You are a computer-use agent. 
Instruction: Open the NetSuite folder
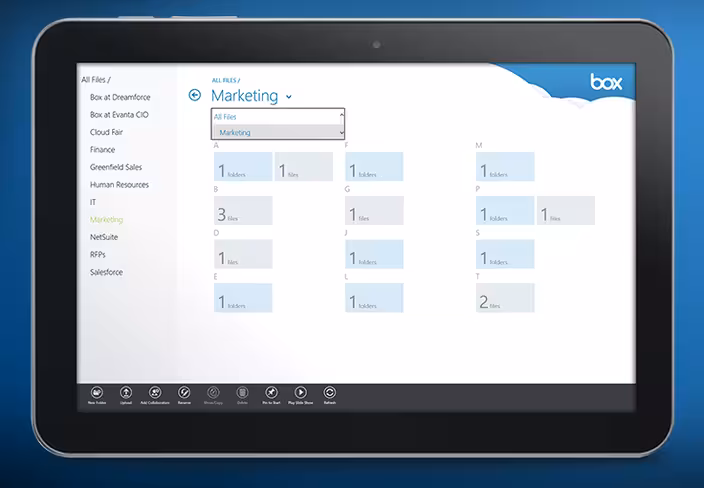pos(104,237)
